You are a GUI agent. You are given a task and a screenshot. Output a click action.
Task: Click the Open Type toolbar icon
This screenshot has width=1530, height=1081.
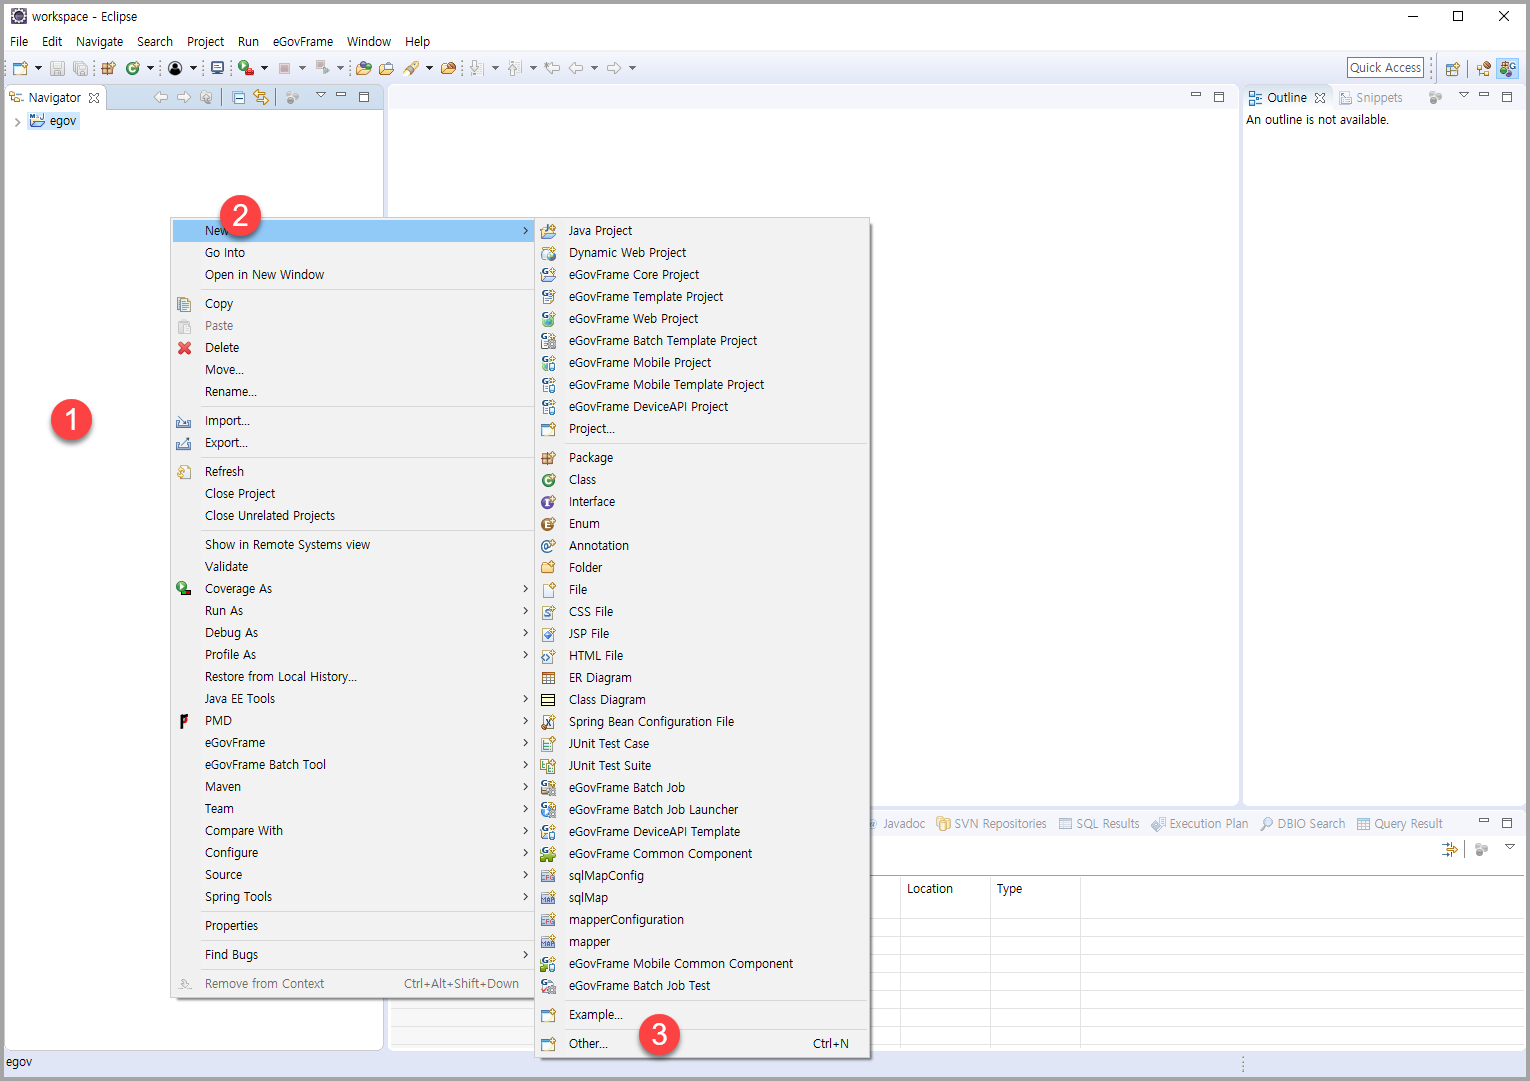click(x=364, y=68)
